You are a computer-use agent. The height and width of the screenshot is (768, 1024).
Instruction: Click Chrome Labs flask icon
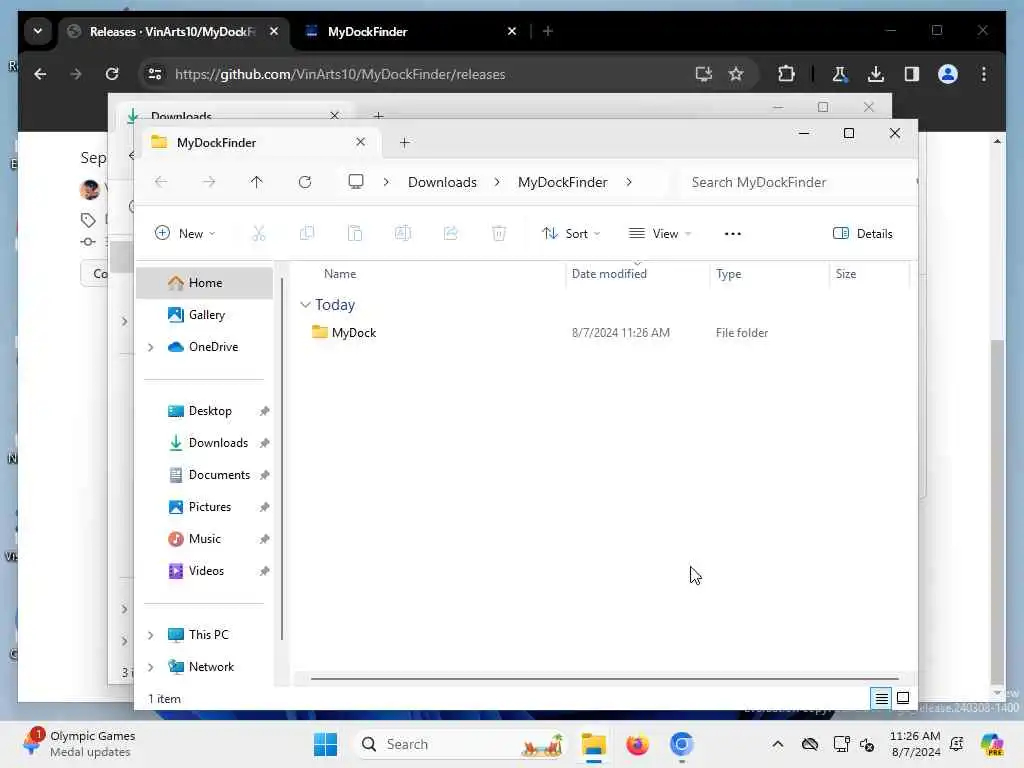840,74
